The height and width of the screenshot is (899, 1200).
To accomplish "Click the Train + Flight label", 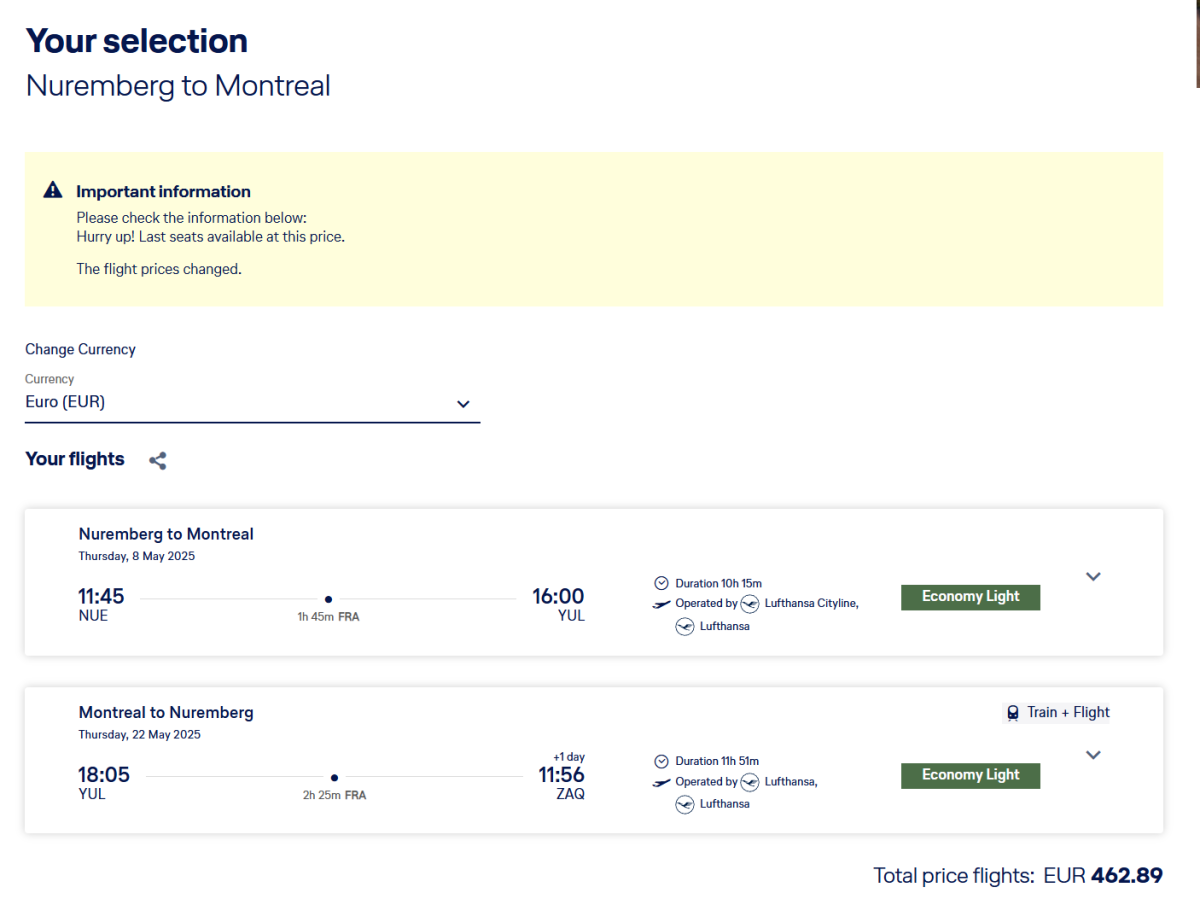I will point(1067,713).
